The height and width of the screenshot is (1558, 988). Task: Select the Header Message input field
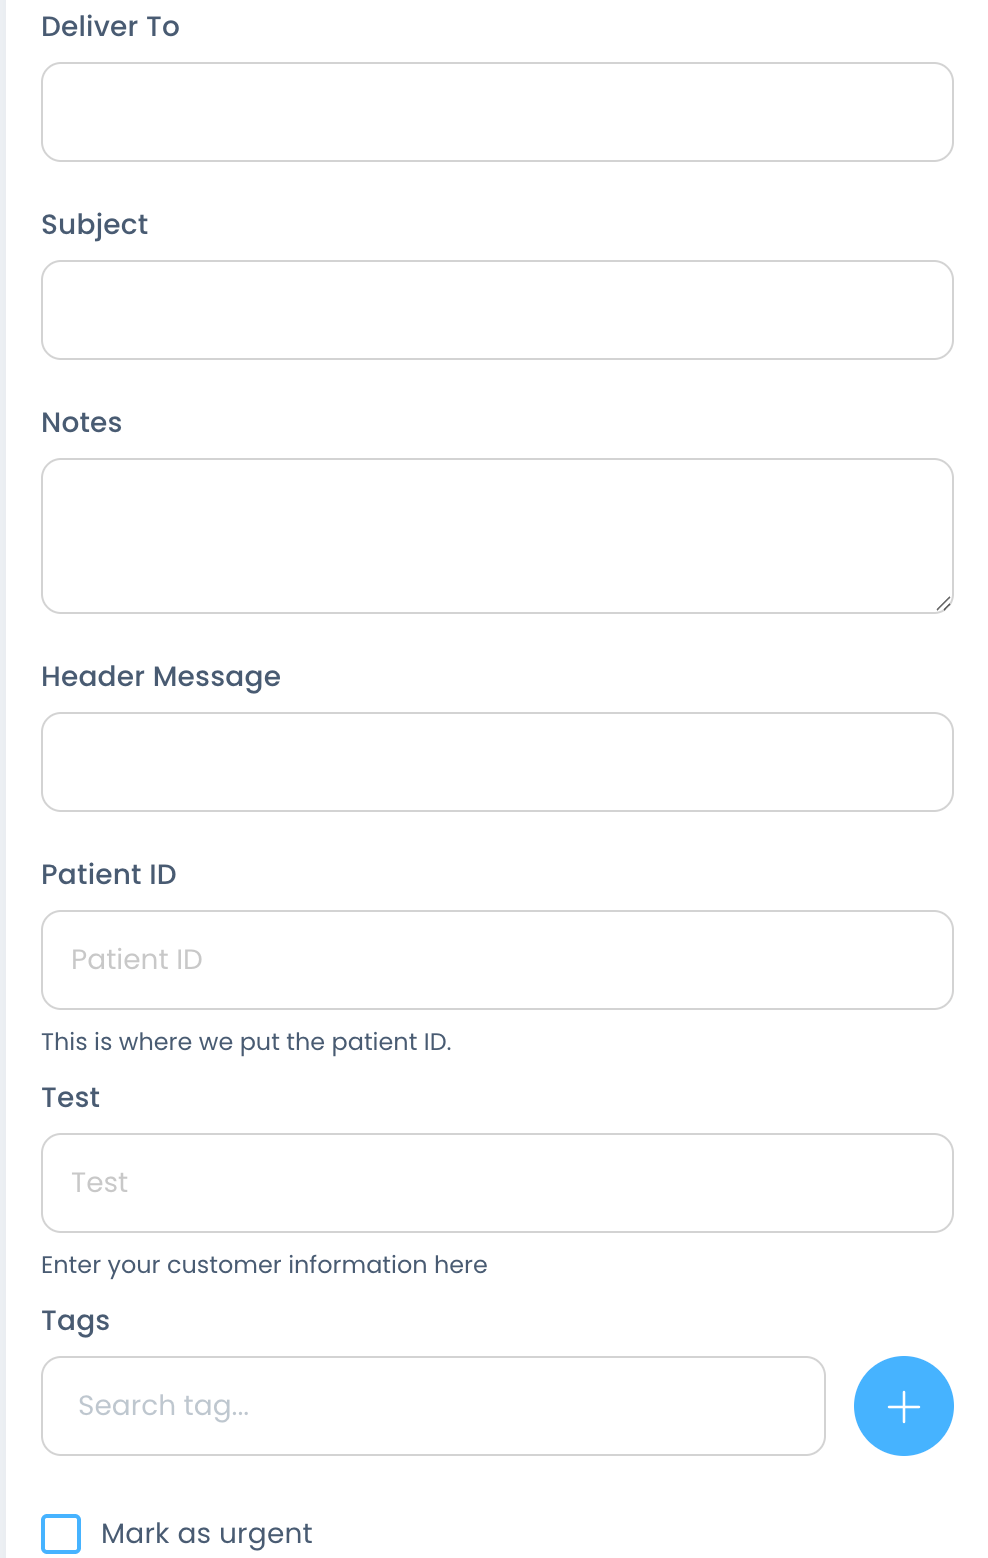click(x=497, y=762)
